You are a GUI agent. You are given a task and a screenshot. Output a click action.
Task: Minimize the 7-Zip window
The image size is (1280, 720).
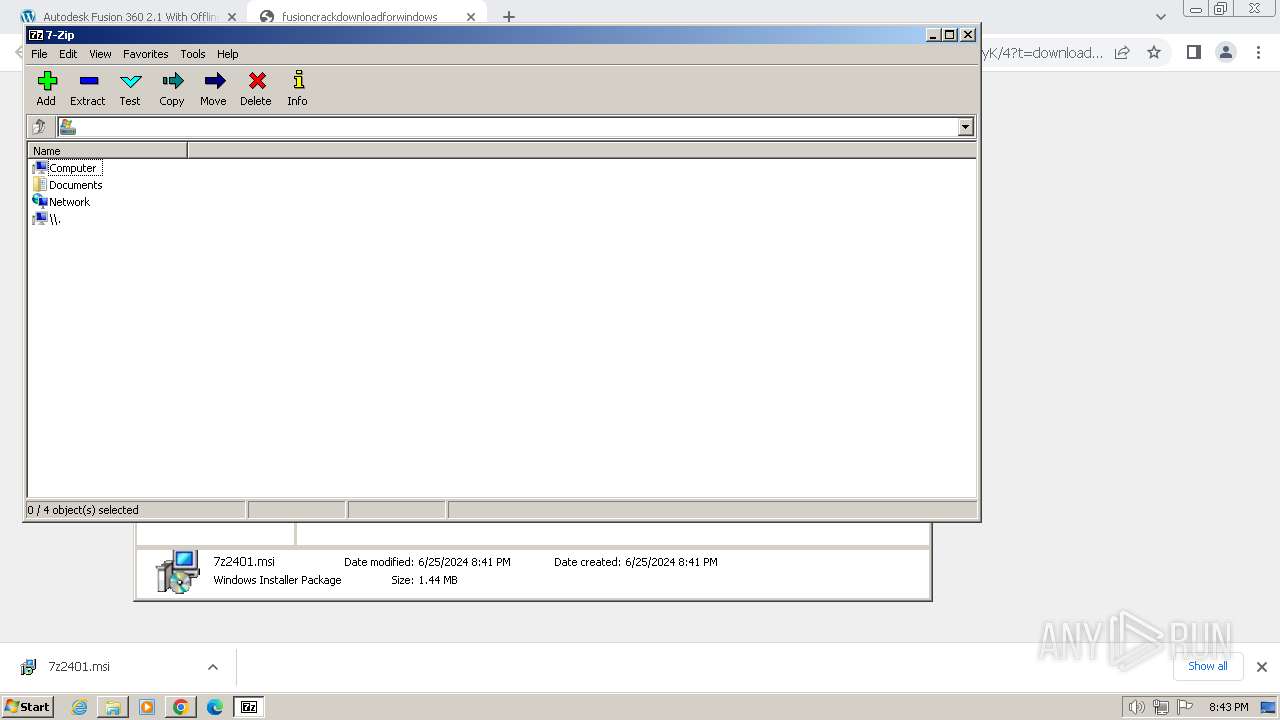[x=933, y=35]
